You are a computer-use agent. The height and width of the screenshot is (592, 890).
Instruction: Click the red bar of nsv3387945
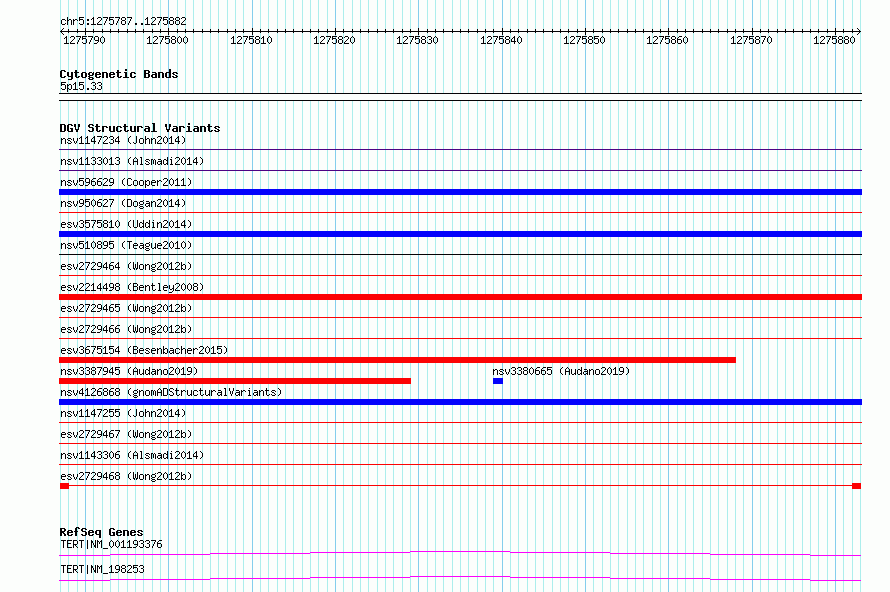coord(235,381)
